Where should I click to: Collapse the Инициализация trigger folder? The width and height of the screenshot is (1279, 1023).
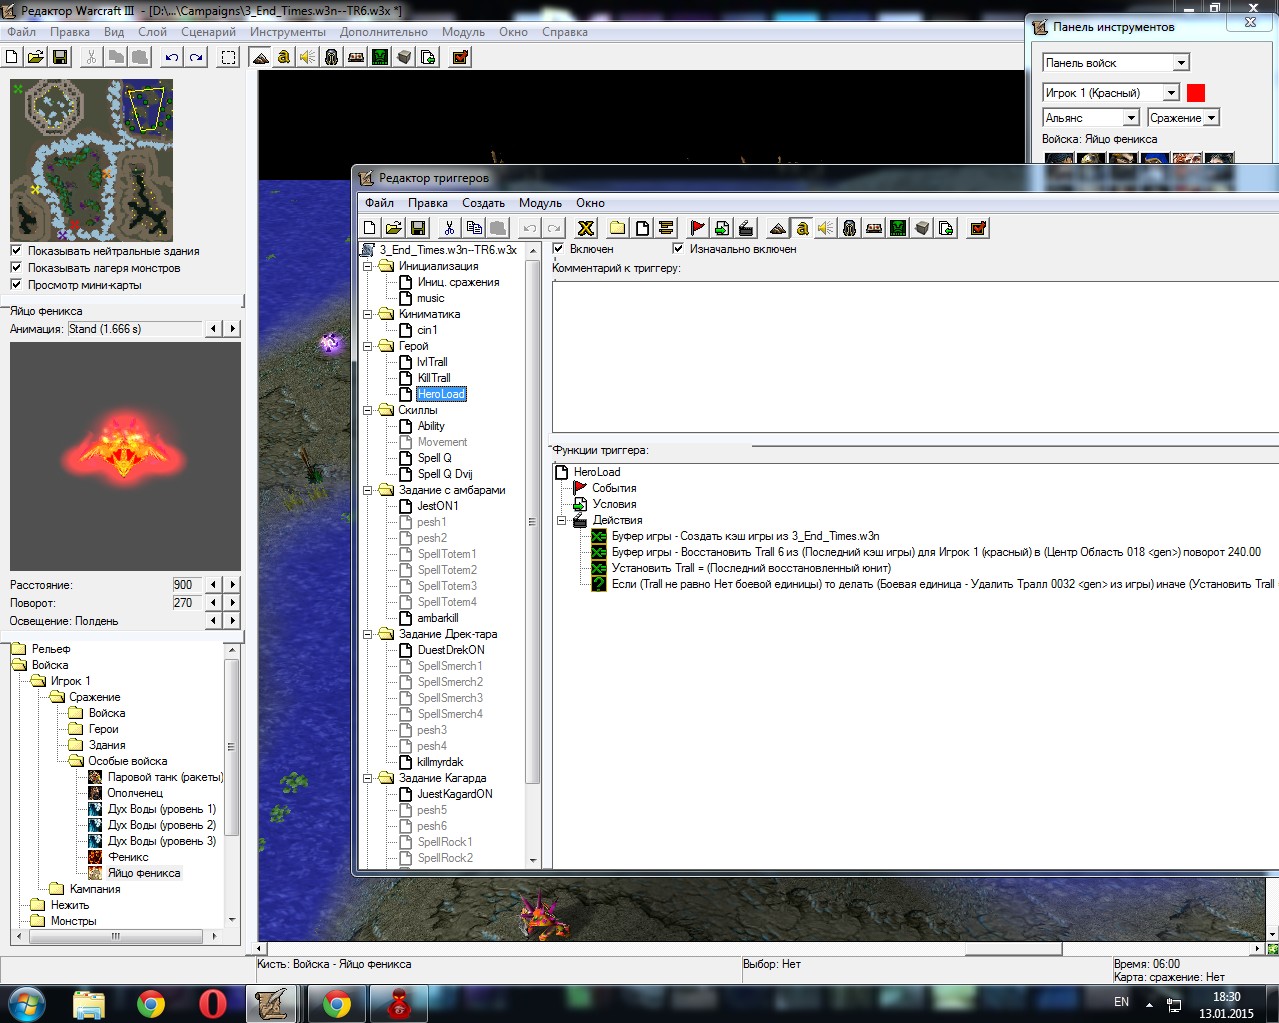367,266
